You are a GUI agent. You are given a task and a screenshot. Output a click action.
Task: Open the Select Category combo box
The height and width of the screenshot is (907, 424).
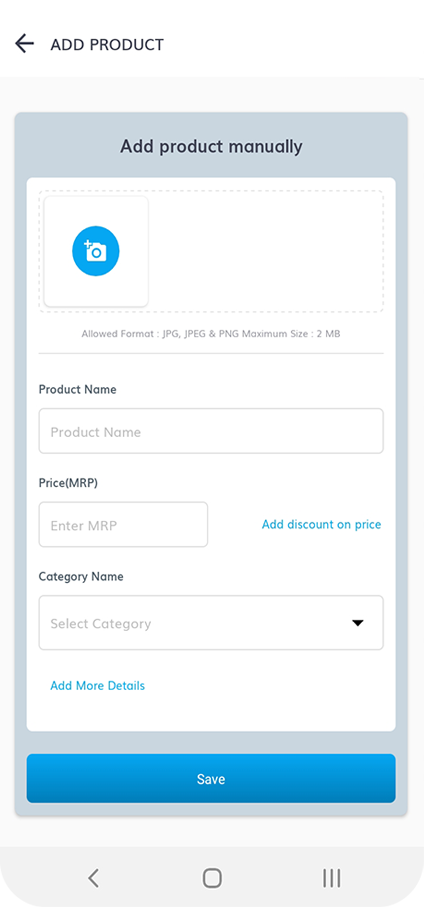(x=211, y=623)
